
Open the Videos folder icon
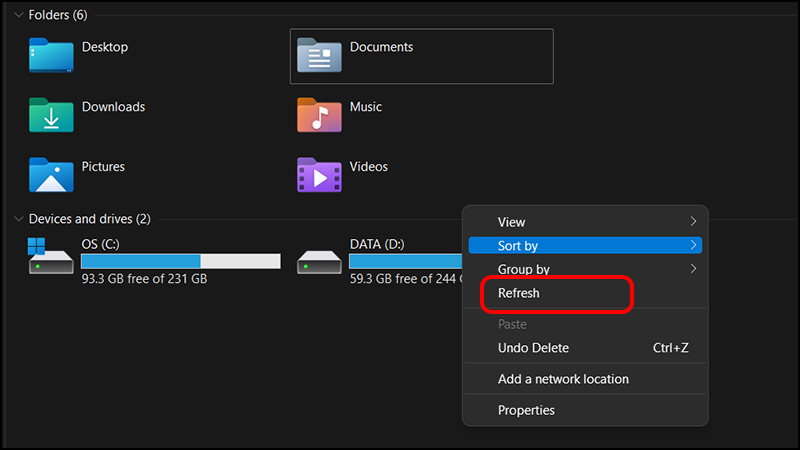[x=319, y=174]
